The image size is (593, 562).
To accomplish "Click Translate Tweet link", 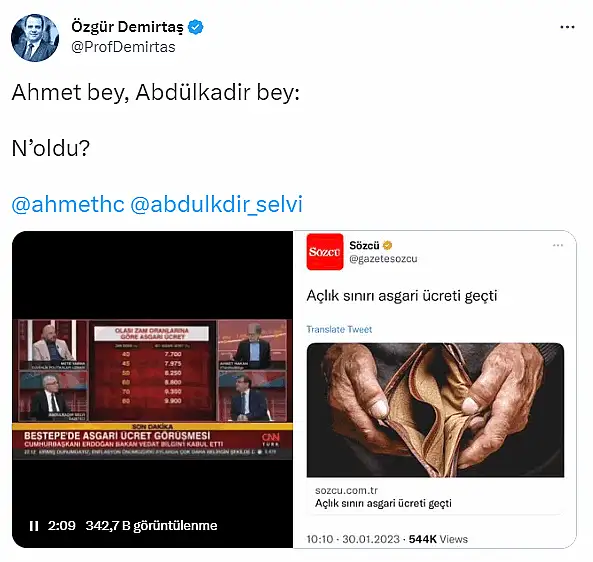I will (339, 329).
